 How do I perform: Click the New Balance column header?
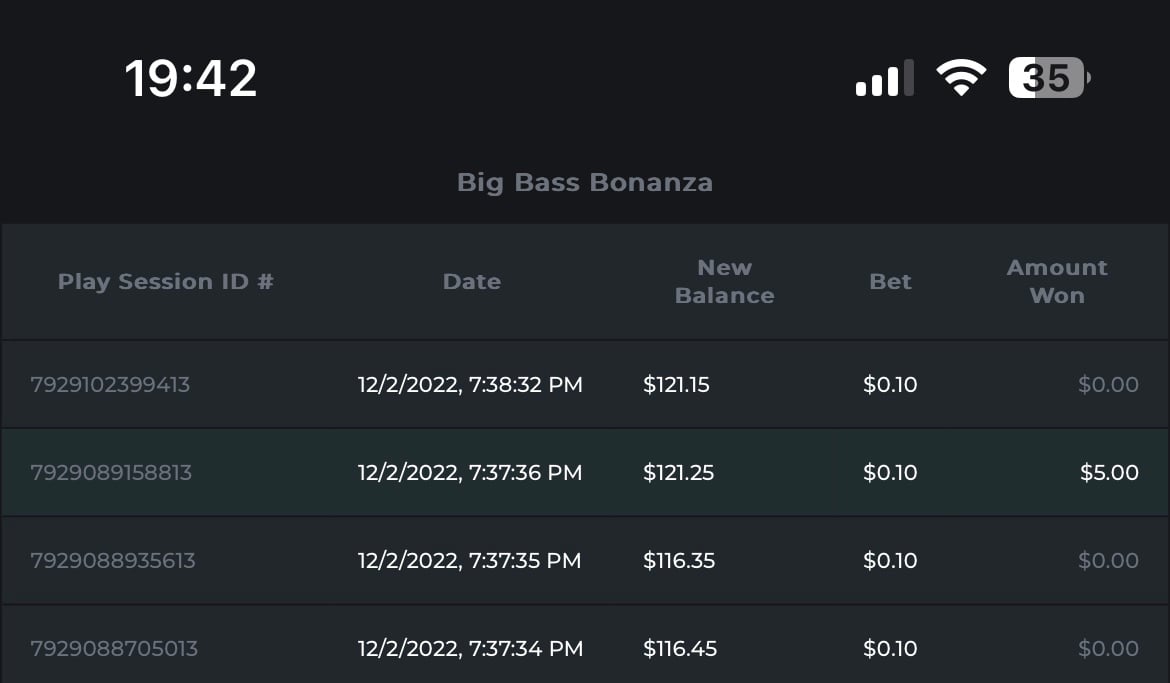724,282
